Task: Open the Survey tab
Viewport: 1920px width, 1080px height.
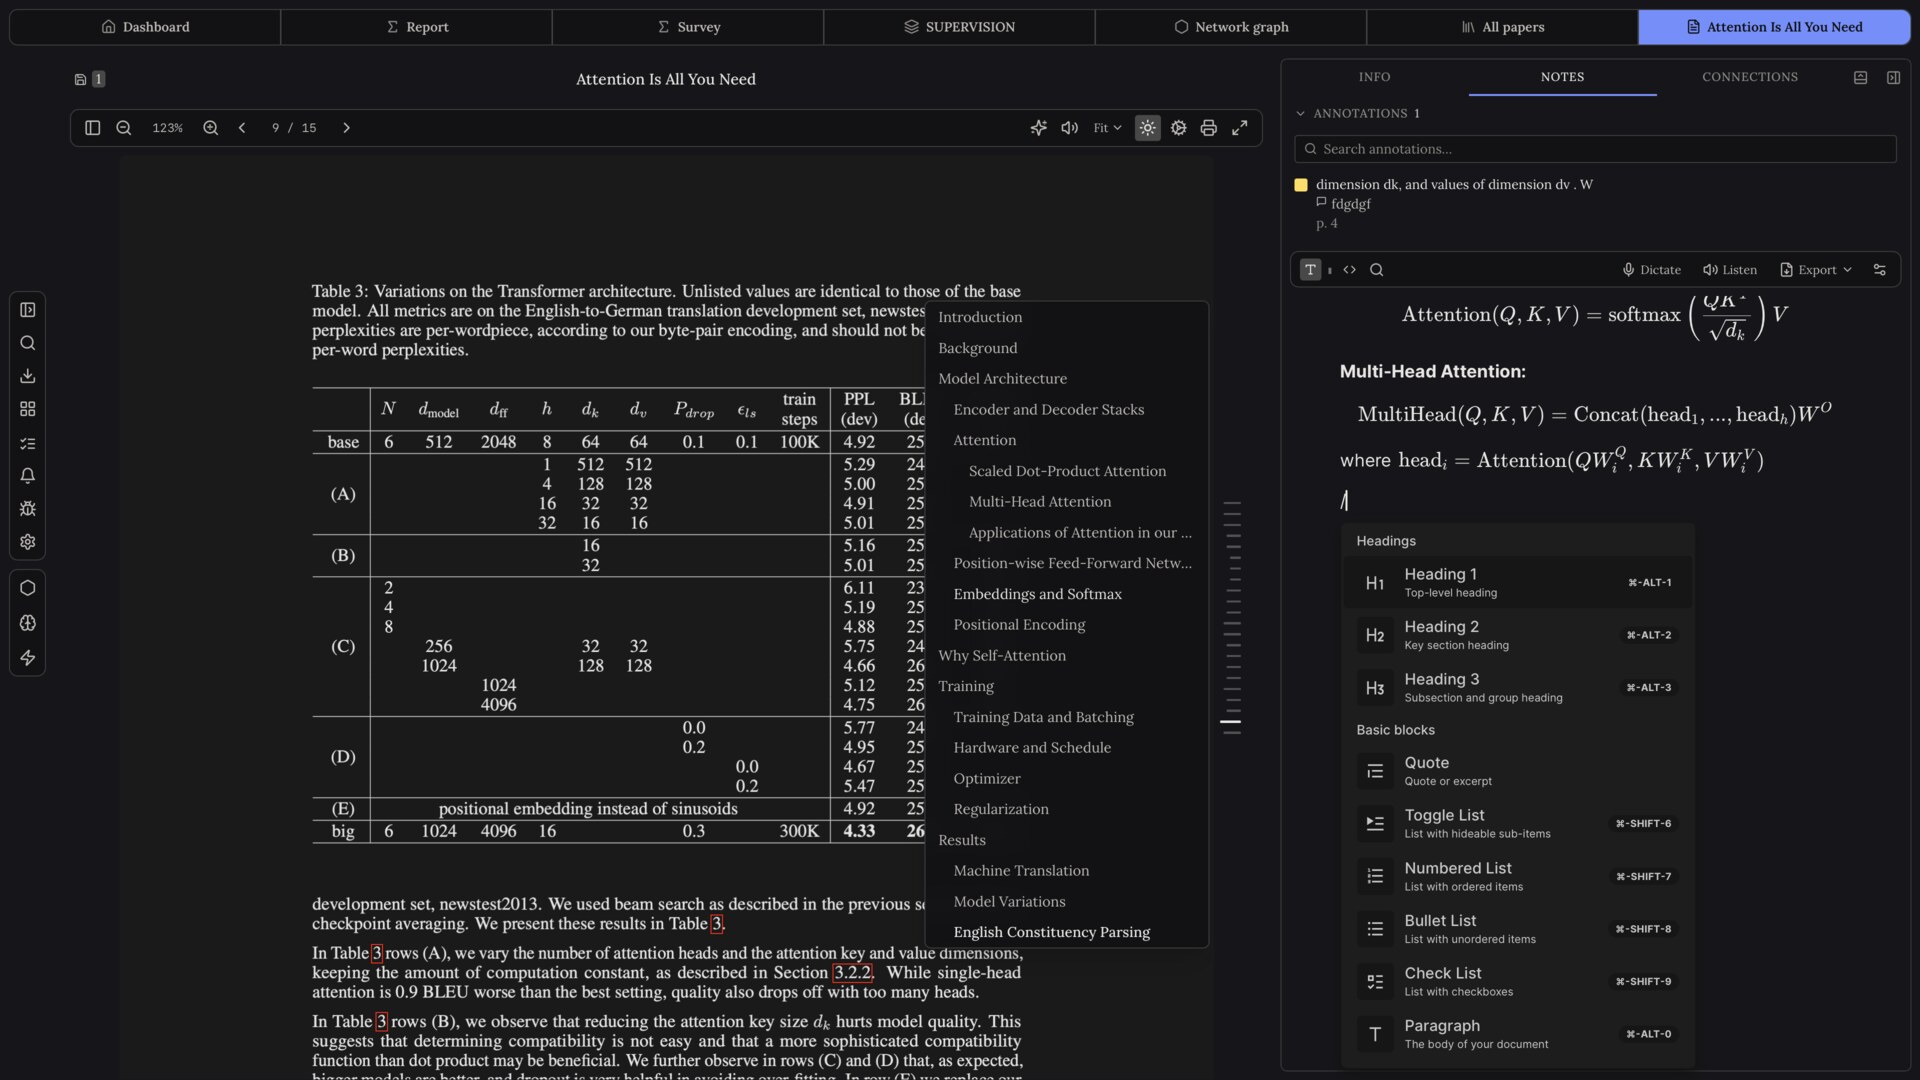Action: click(688, 27)
